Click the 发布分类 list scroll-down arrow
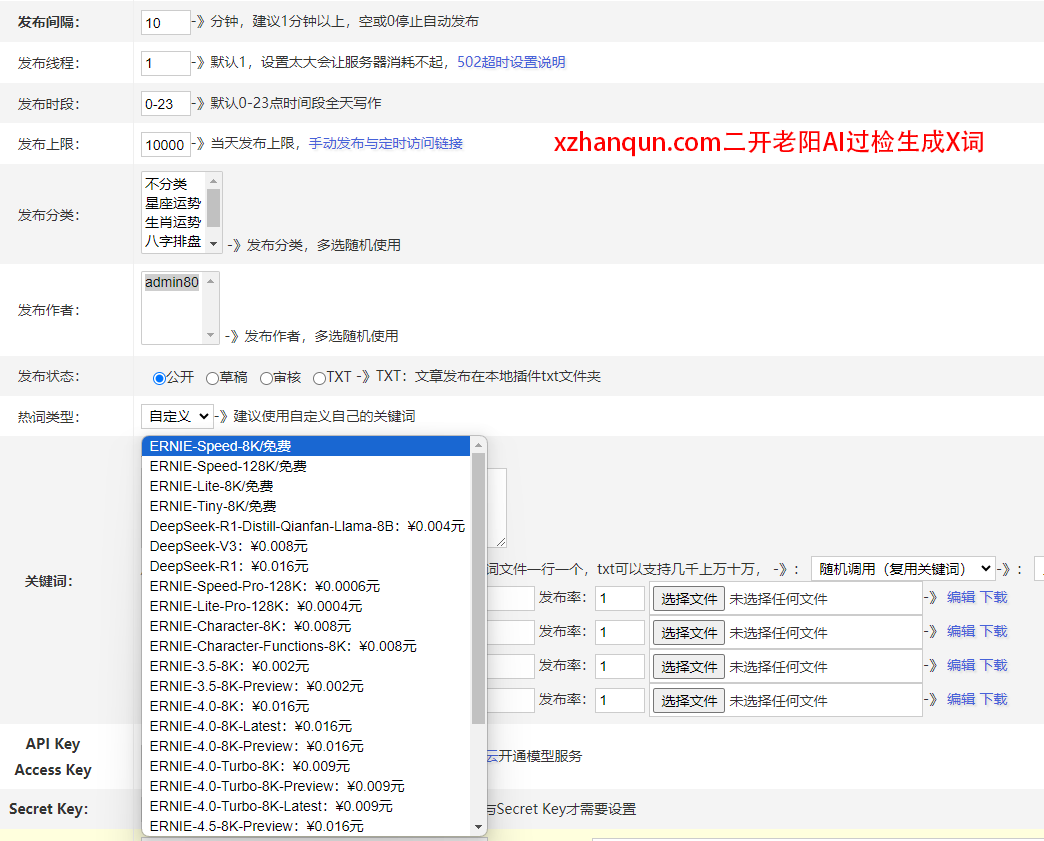The image size is (1044, 841). [x=213, y=244]
